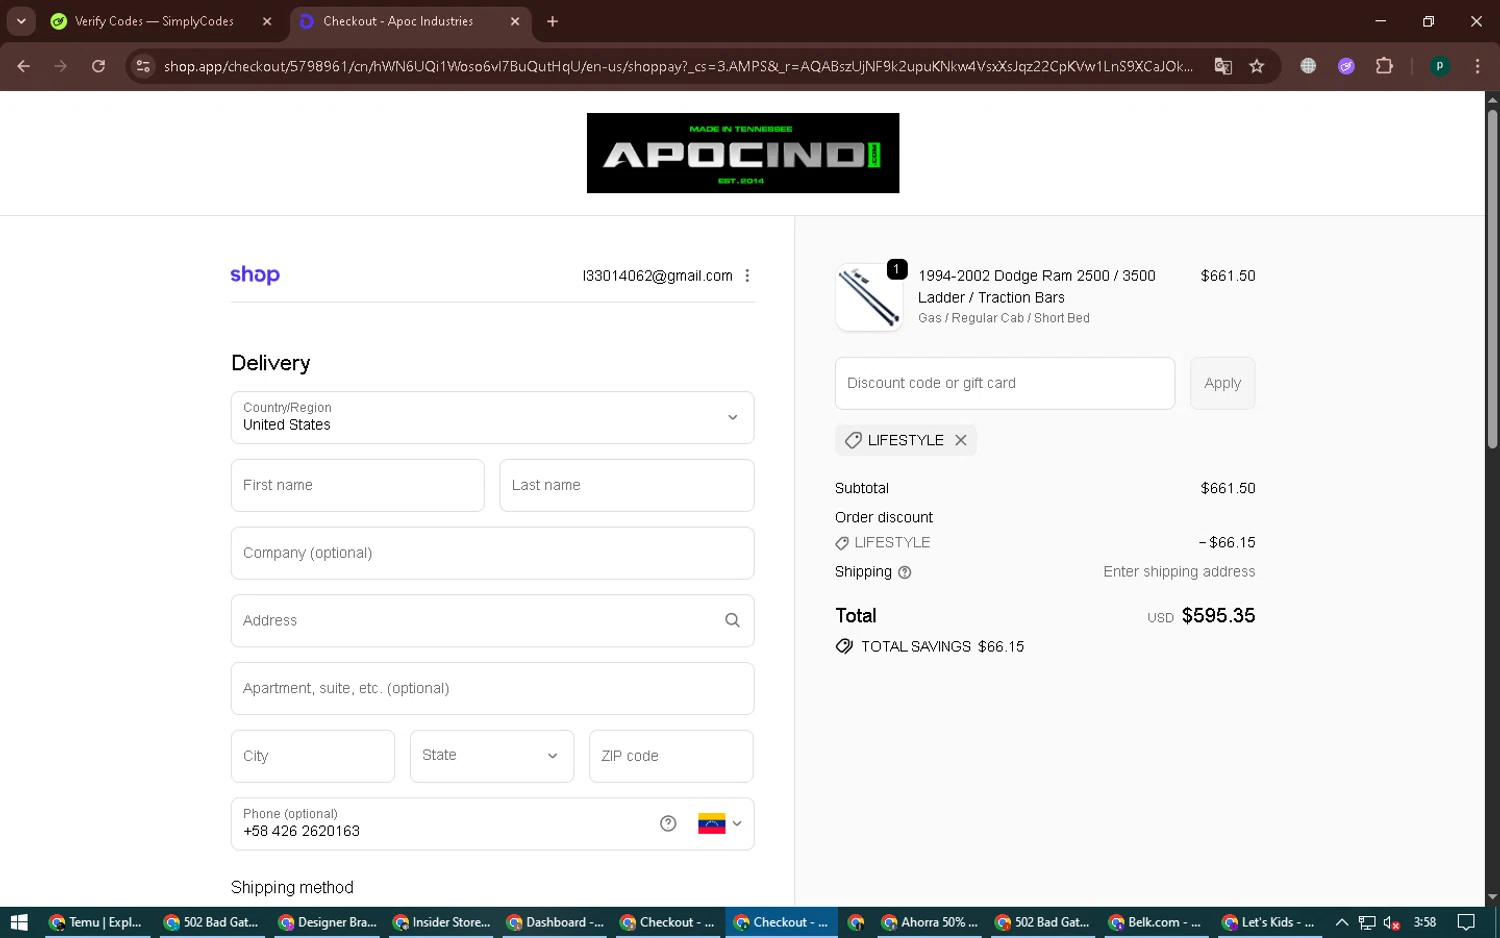The image size is (1500, 938).
Task: Click the TOTAL SAVINGS $66.15 text
Action: [942, 647]
